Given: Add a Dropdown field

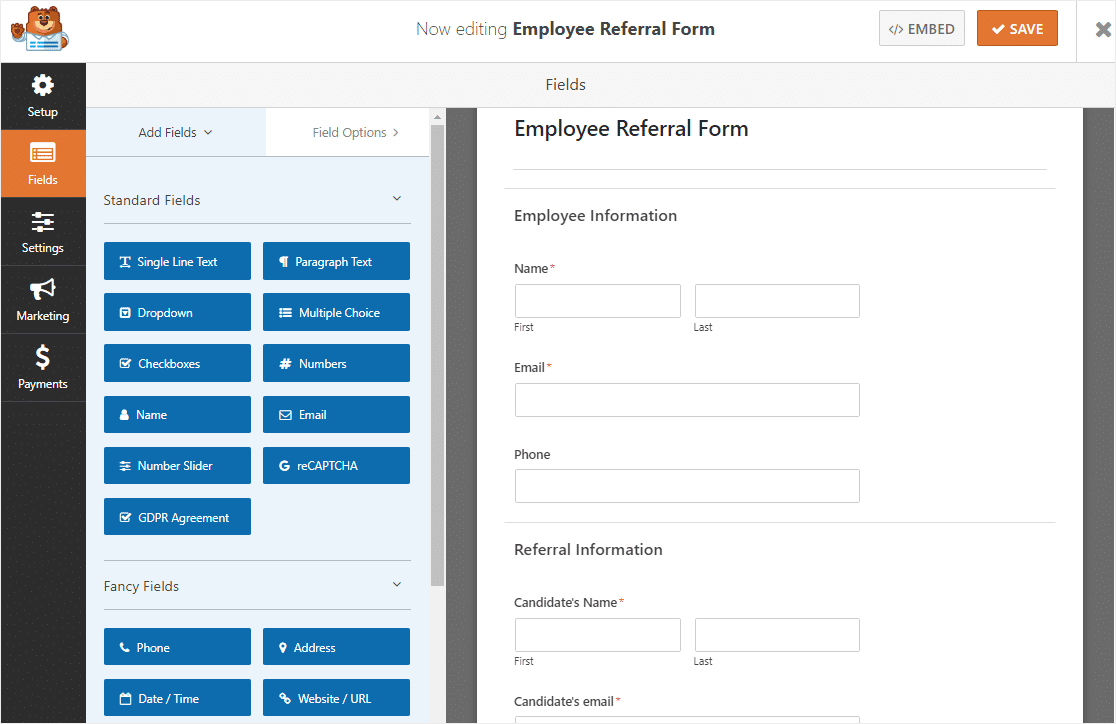Looking at the screenshot, I should click(177, 312).
